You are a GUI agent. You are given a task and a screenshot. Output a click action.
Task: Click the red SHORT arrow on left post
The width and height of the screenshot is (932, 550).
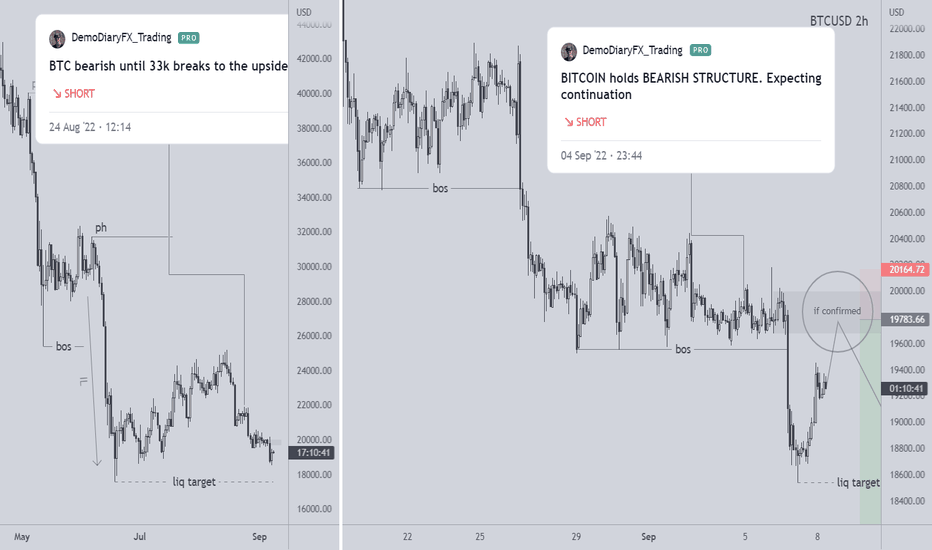click(x=57, y=93)
